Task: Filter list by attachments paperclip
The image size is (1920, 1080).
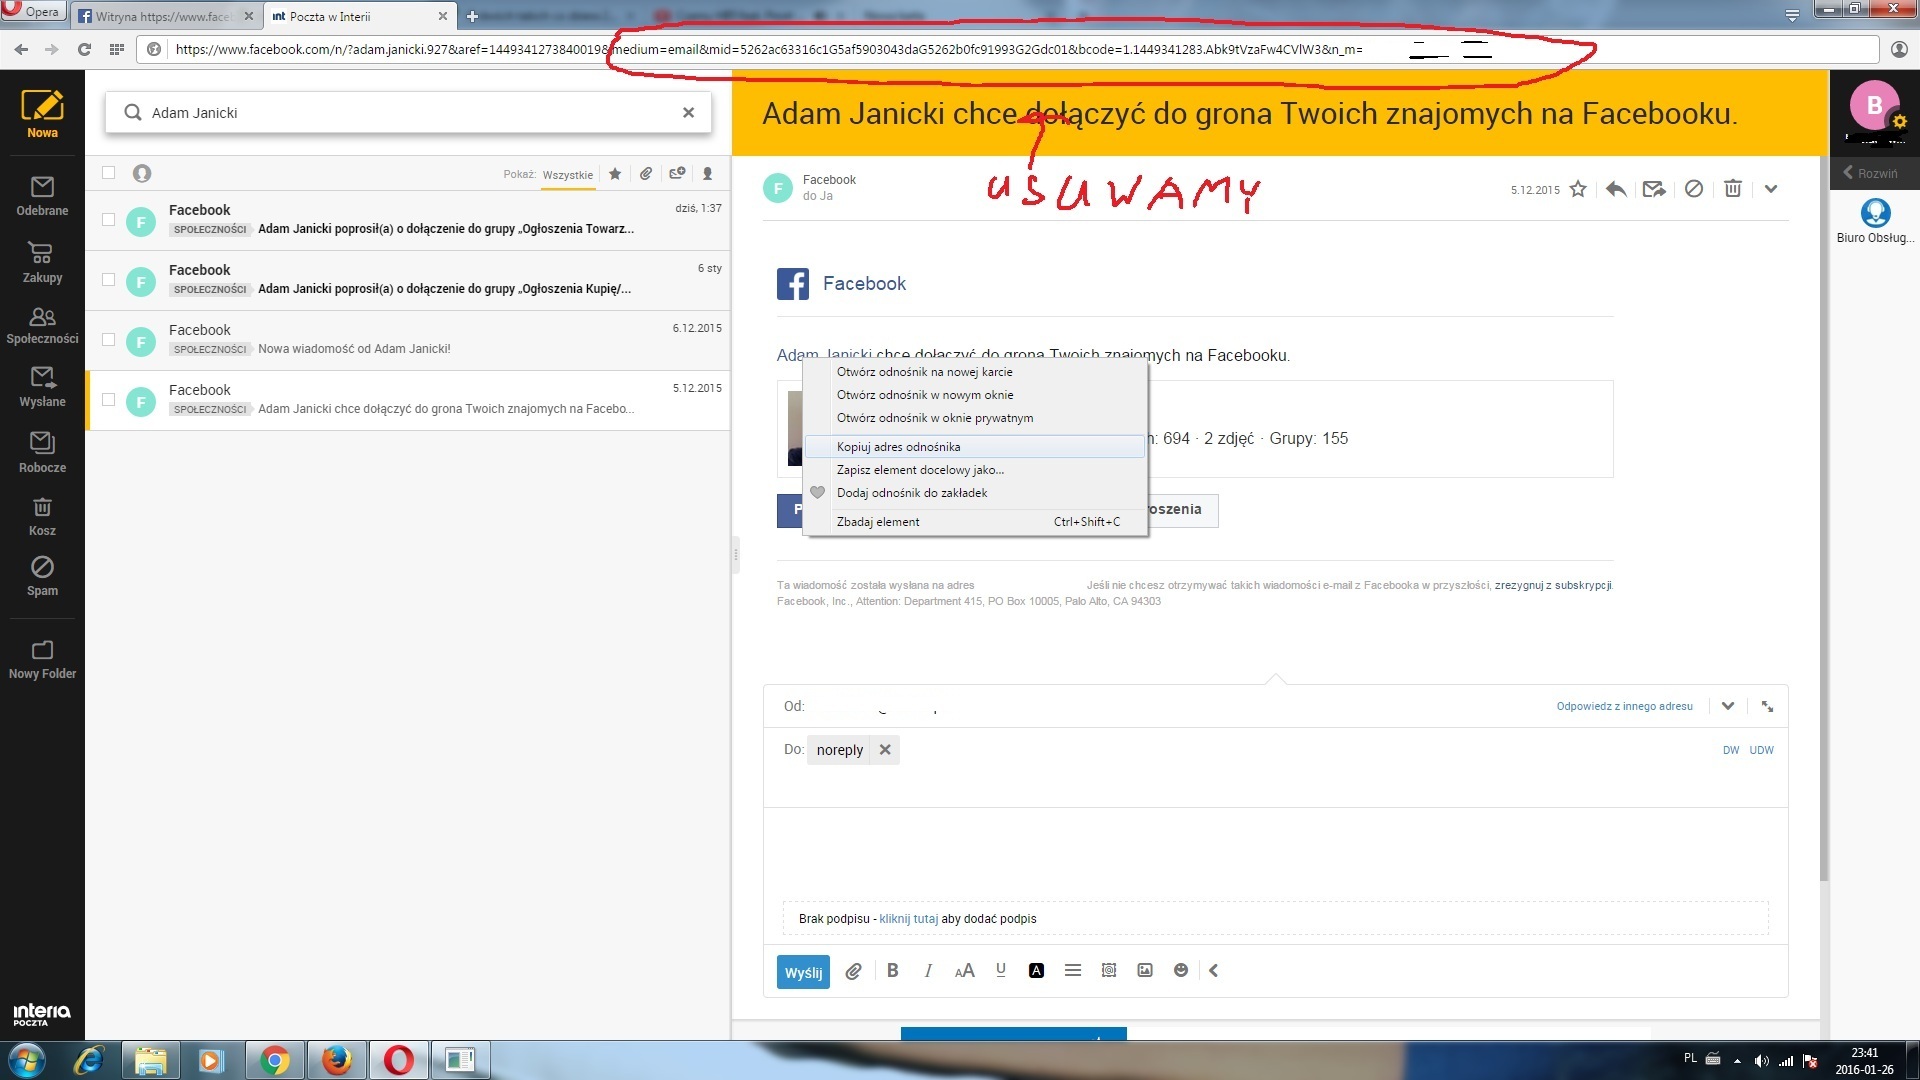Action: coord(646,173)
